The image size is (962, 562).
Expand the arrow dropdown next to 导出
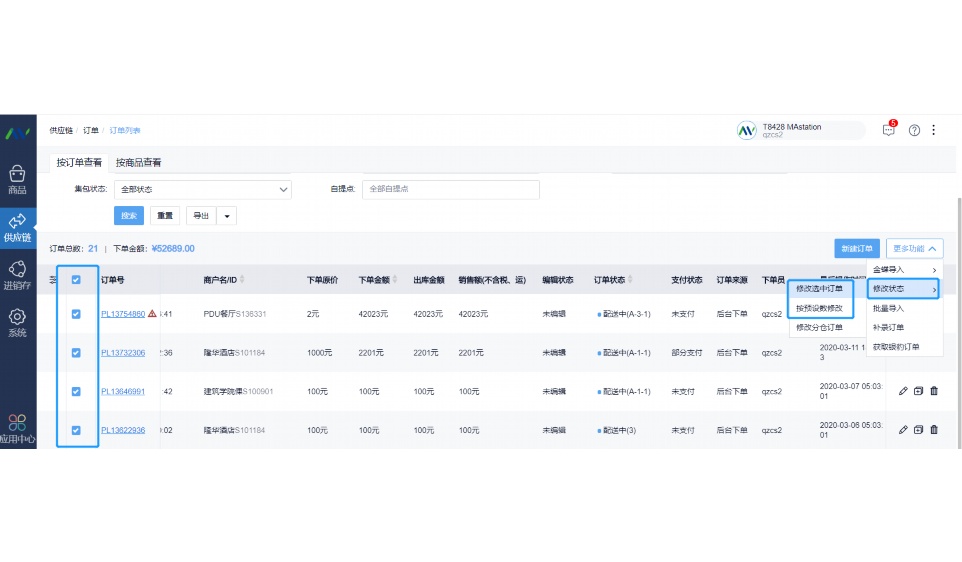pos(227,215)
